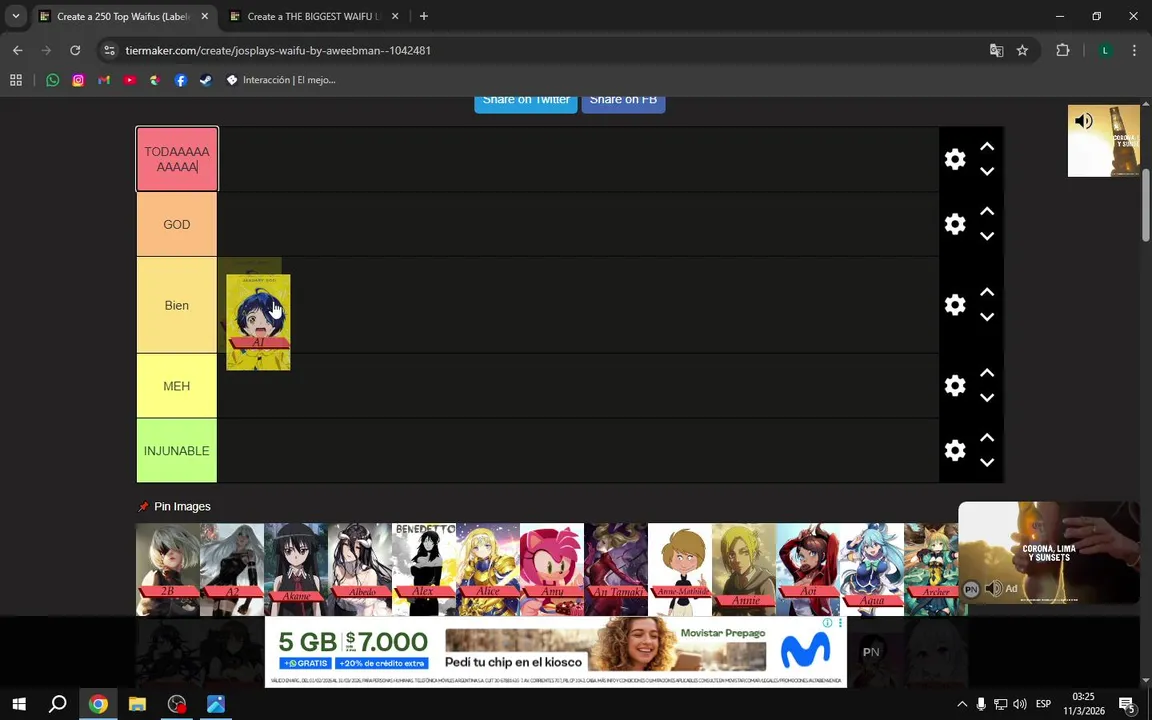
Task: Open the Gmail bookmark
Action: tap(104, 80)
